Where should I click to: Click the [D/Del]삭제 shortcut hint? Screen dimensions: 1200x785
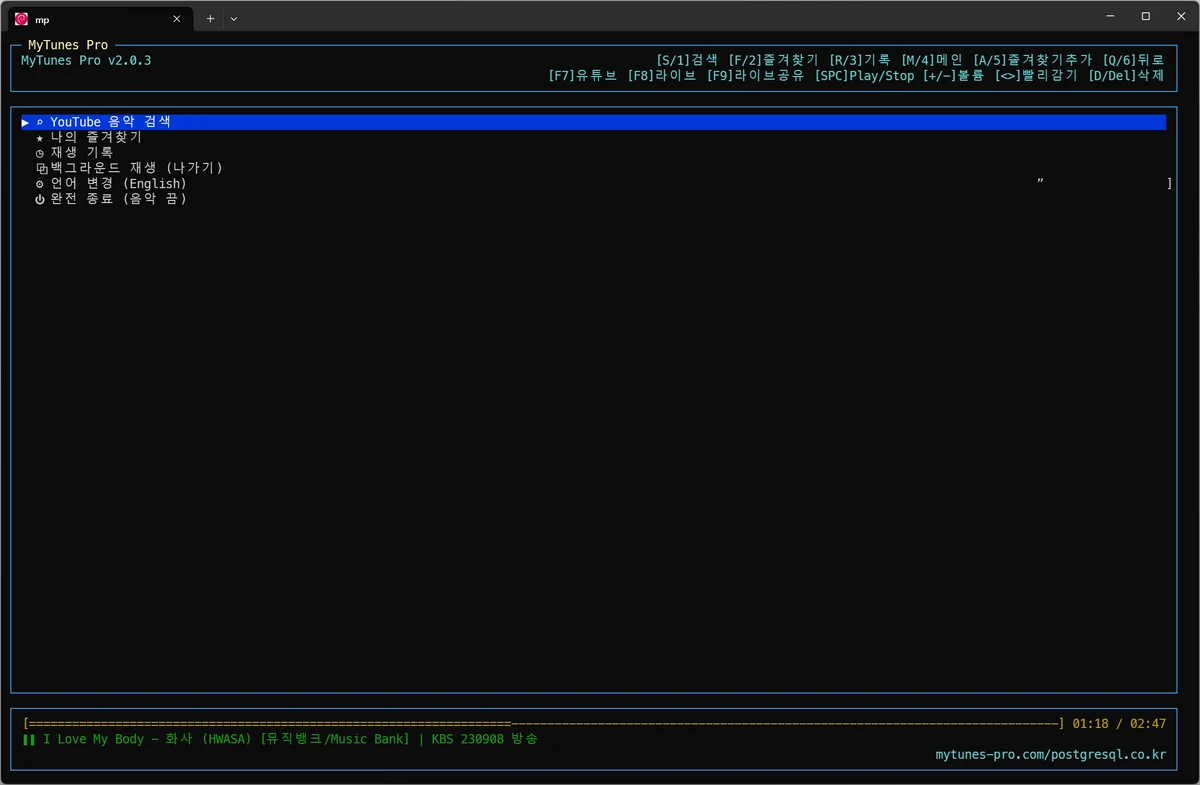(1126, 76)
